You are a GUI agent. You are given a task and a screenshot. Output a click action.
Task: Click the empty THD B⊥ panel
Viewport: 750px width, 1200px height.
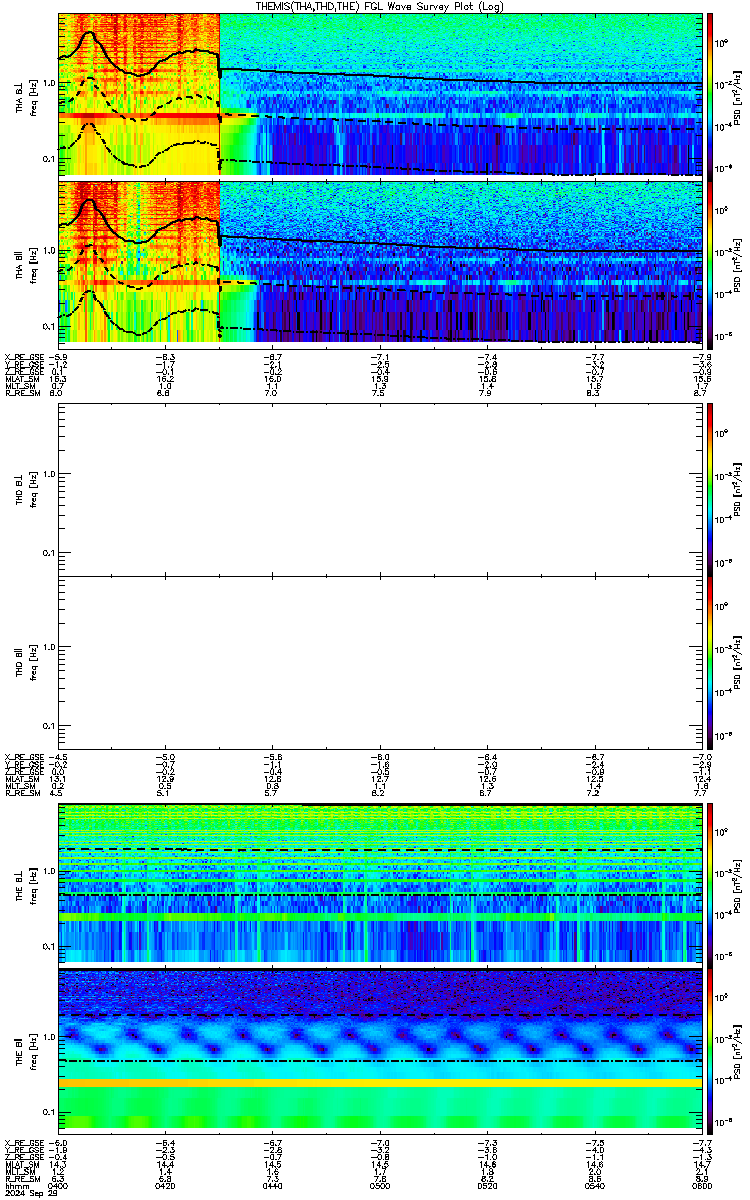[380, 489]
